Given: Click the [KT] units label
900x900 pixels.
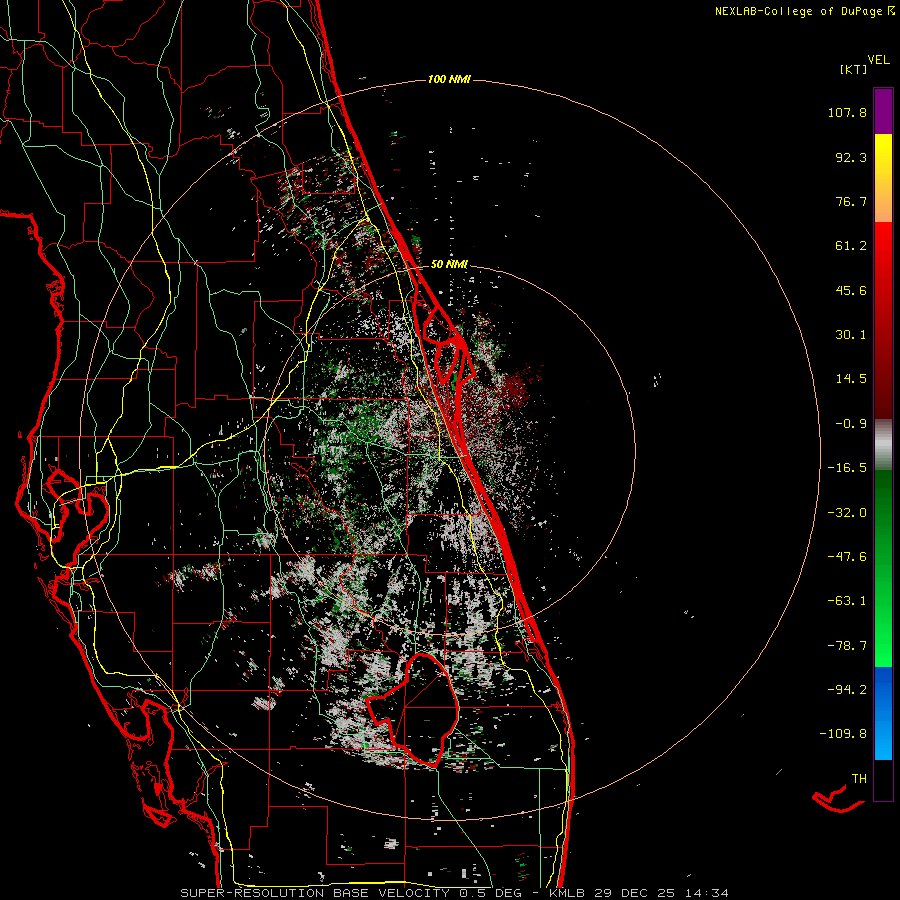Looking at the screenshot, I should (853, 69).
